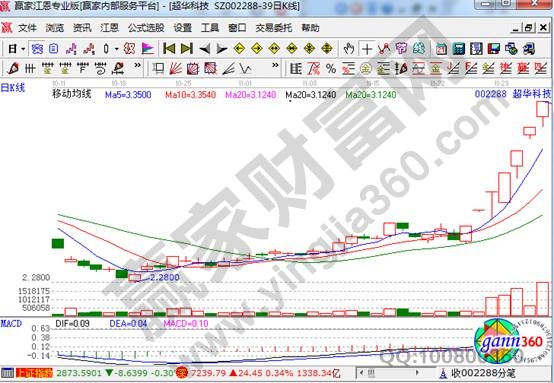554x383 pixels.
Task: Expand the first toolbar overflow chevron
Action: [137, 66]
